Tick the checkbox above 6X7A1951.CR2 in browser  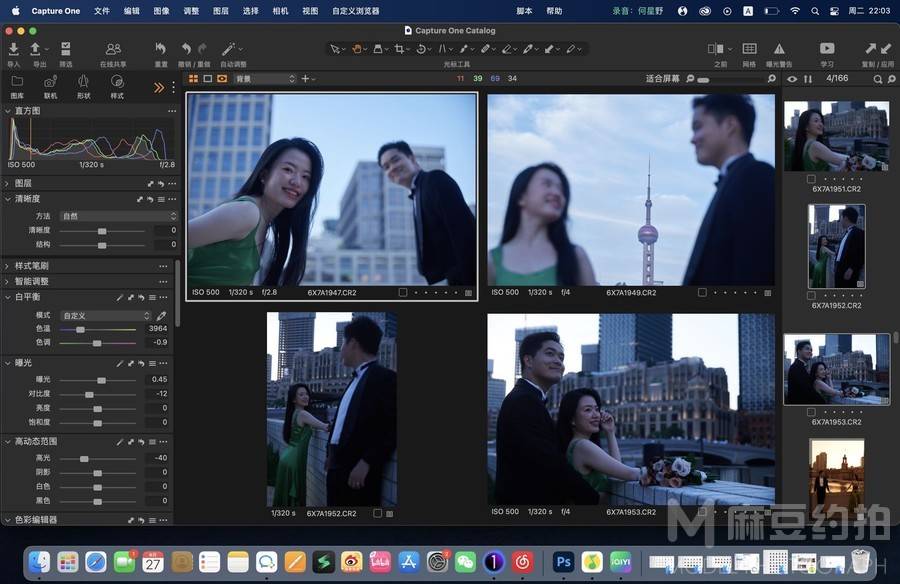tap(811, 179)
